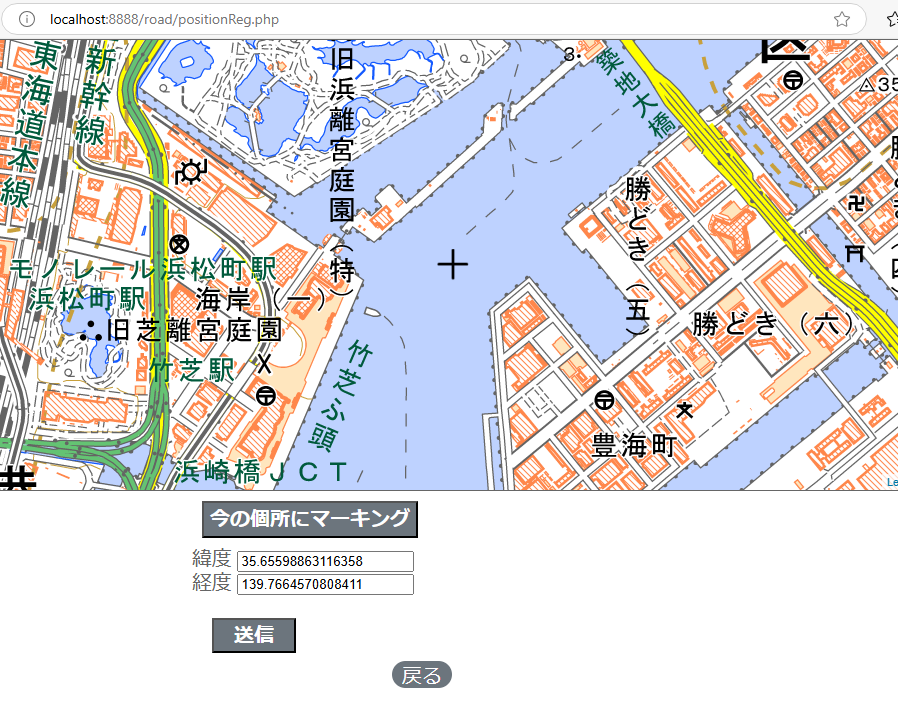
Task: Click the X police box symbol near 竹芝駅
Action: click(x=264, y=362)
